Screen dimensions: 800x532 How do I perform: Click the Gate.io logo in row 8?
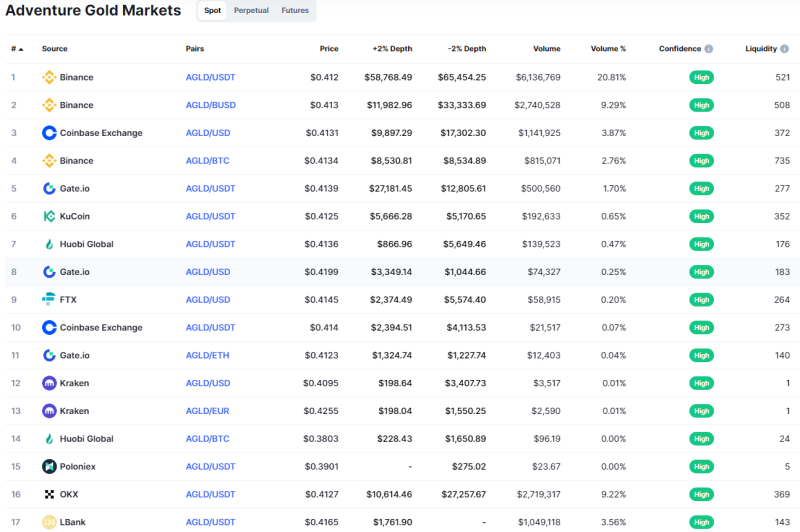(49, 272)
